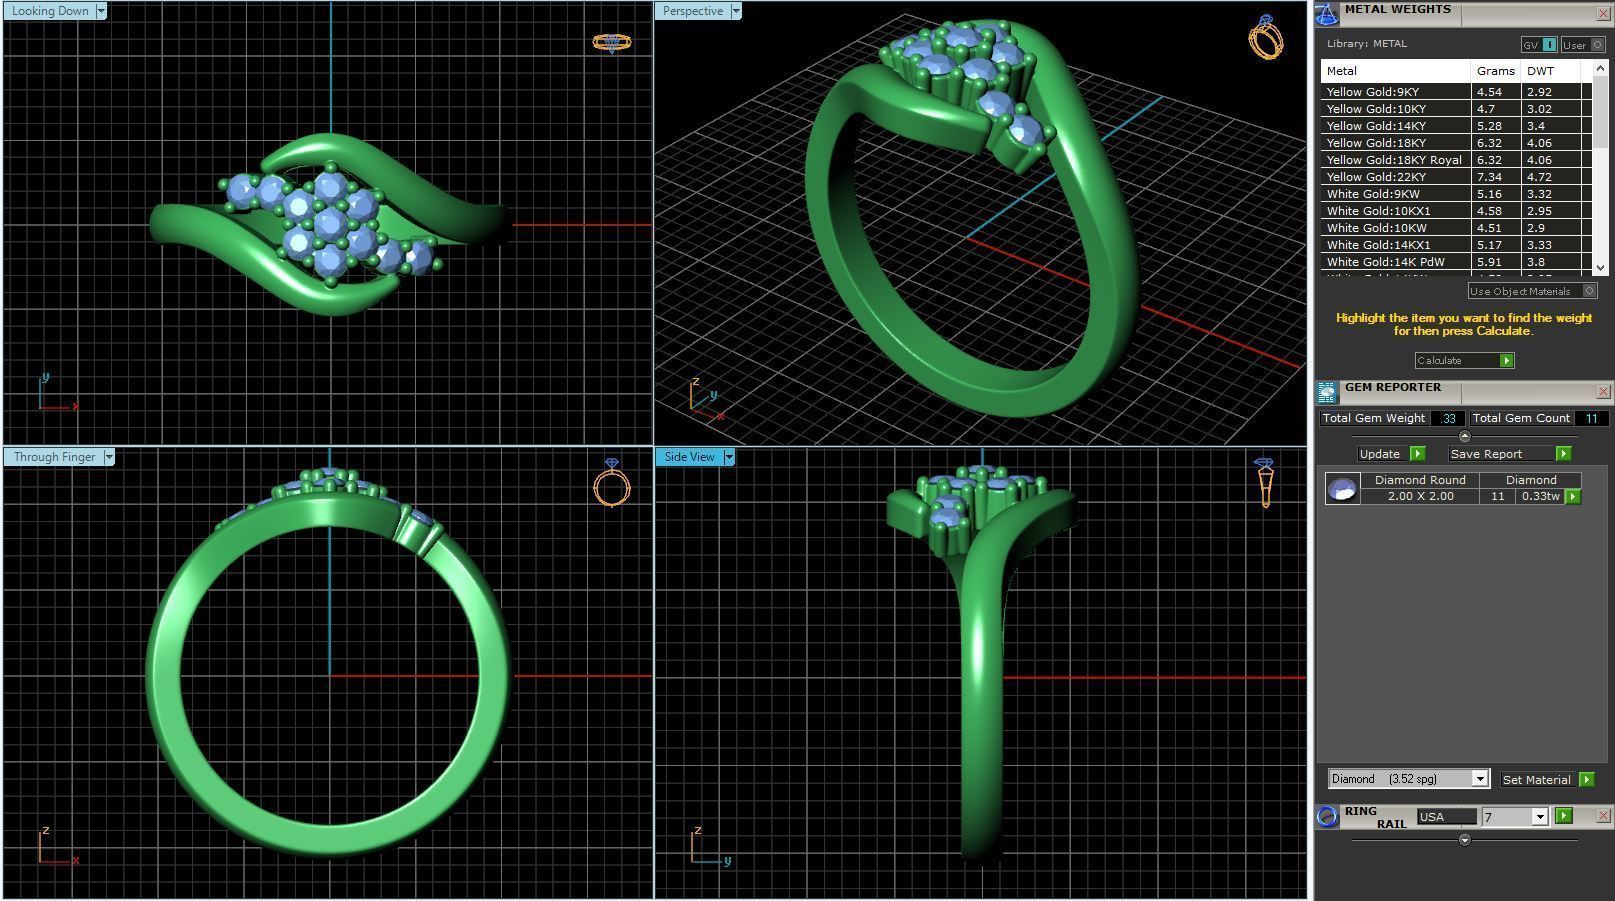Toggle the User library switch
This screenshot has height=901, width=1615.
point(1582,45)
